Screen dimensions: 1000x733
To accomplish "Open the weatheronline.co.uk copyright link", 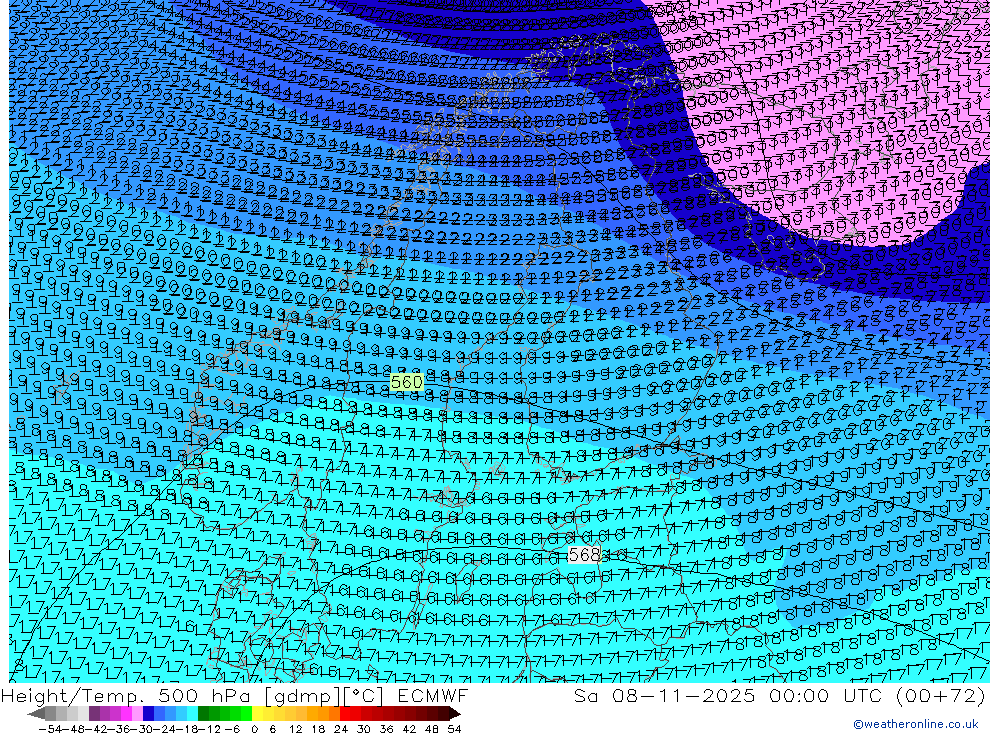I will (916, 724).
